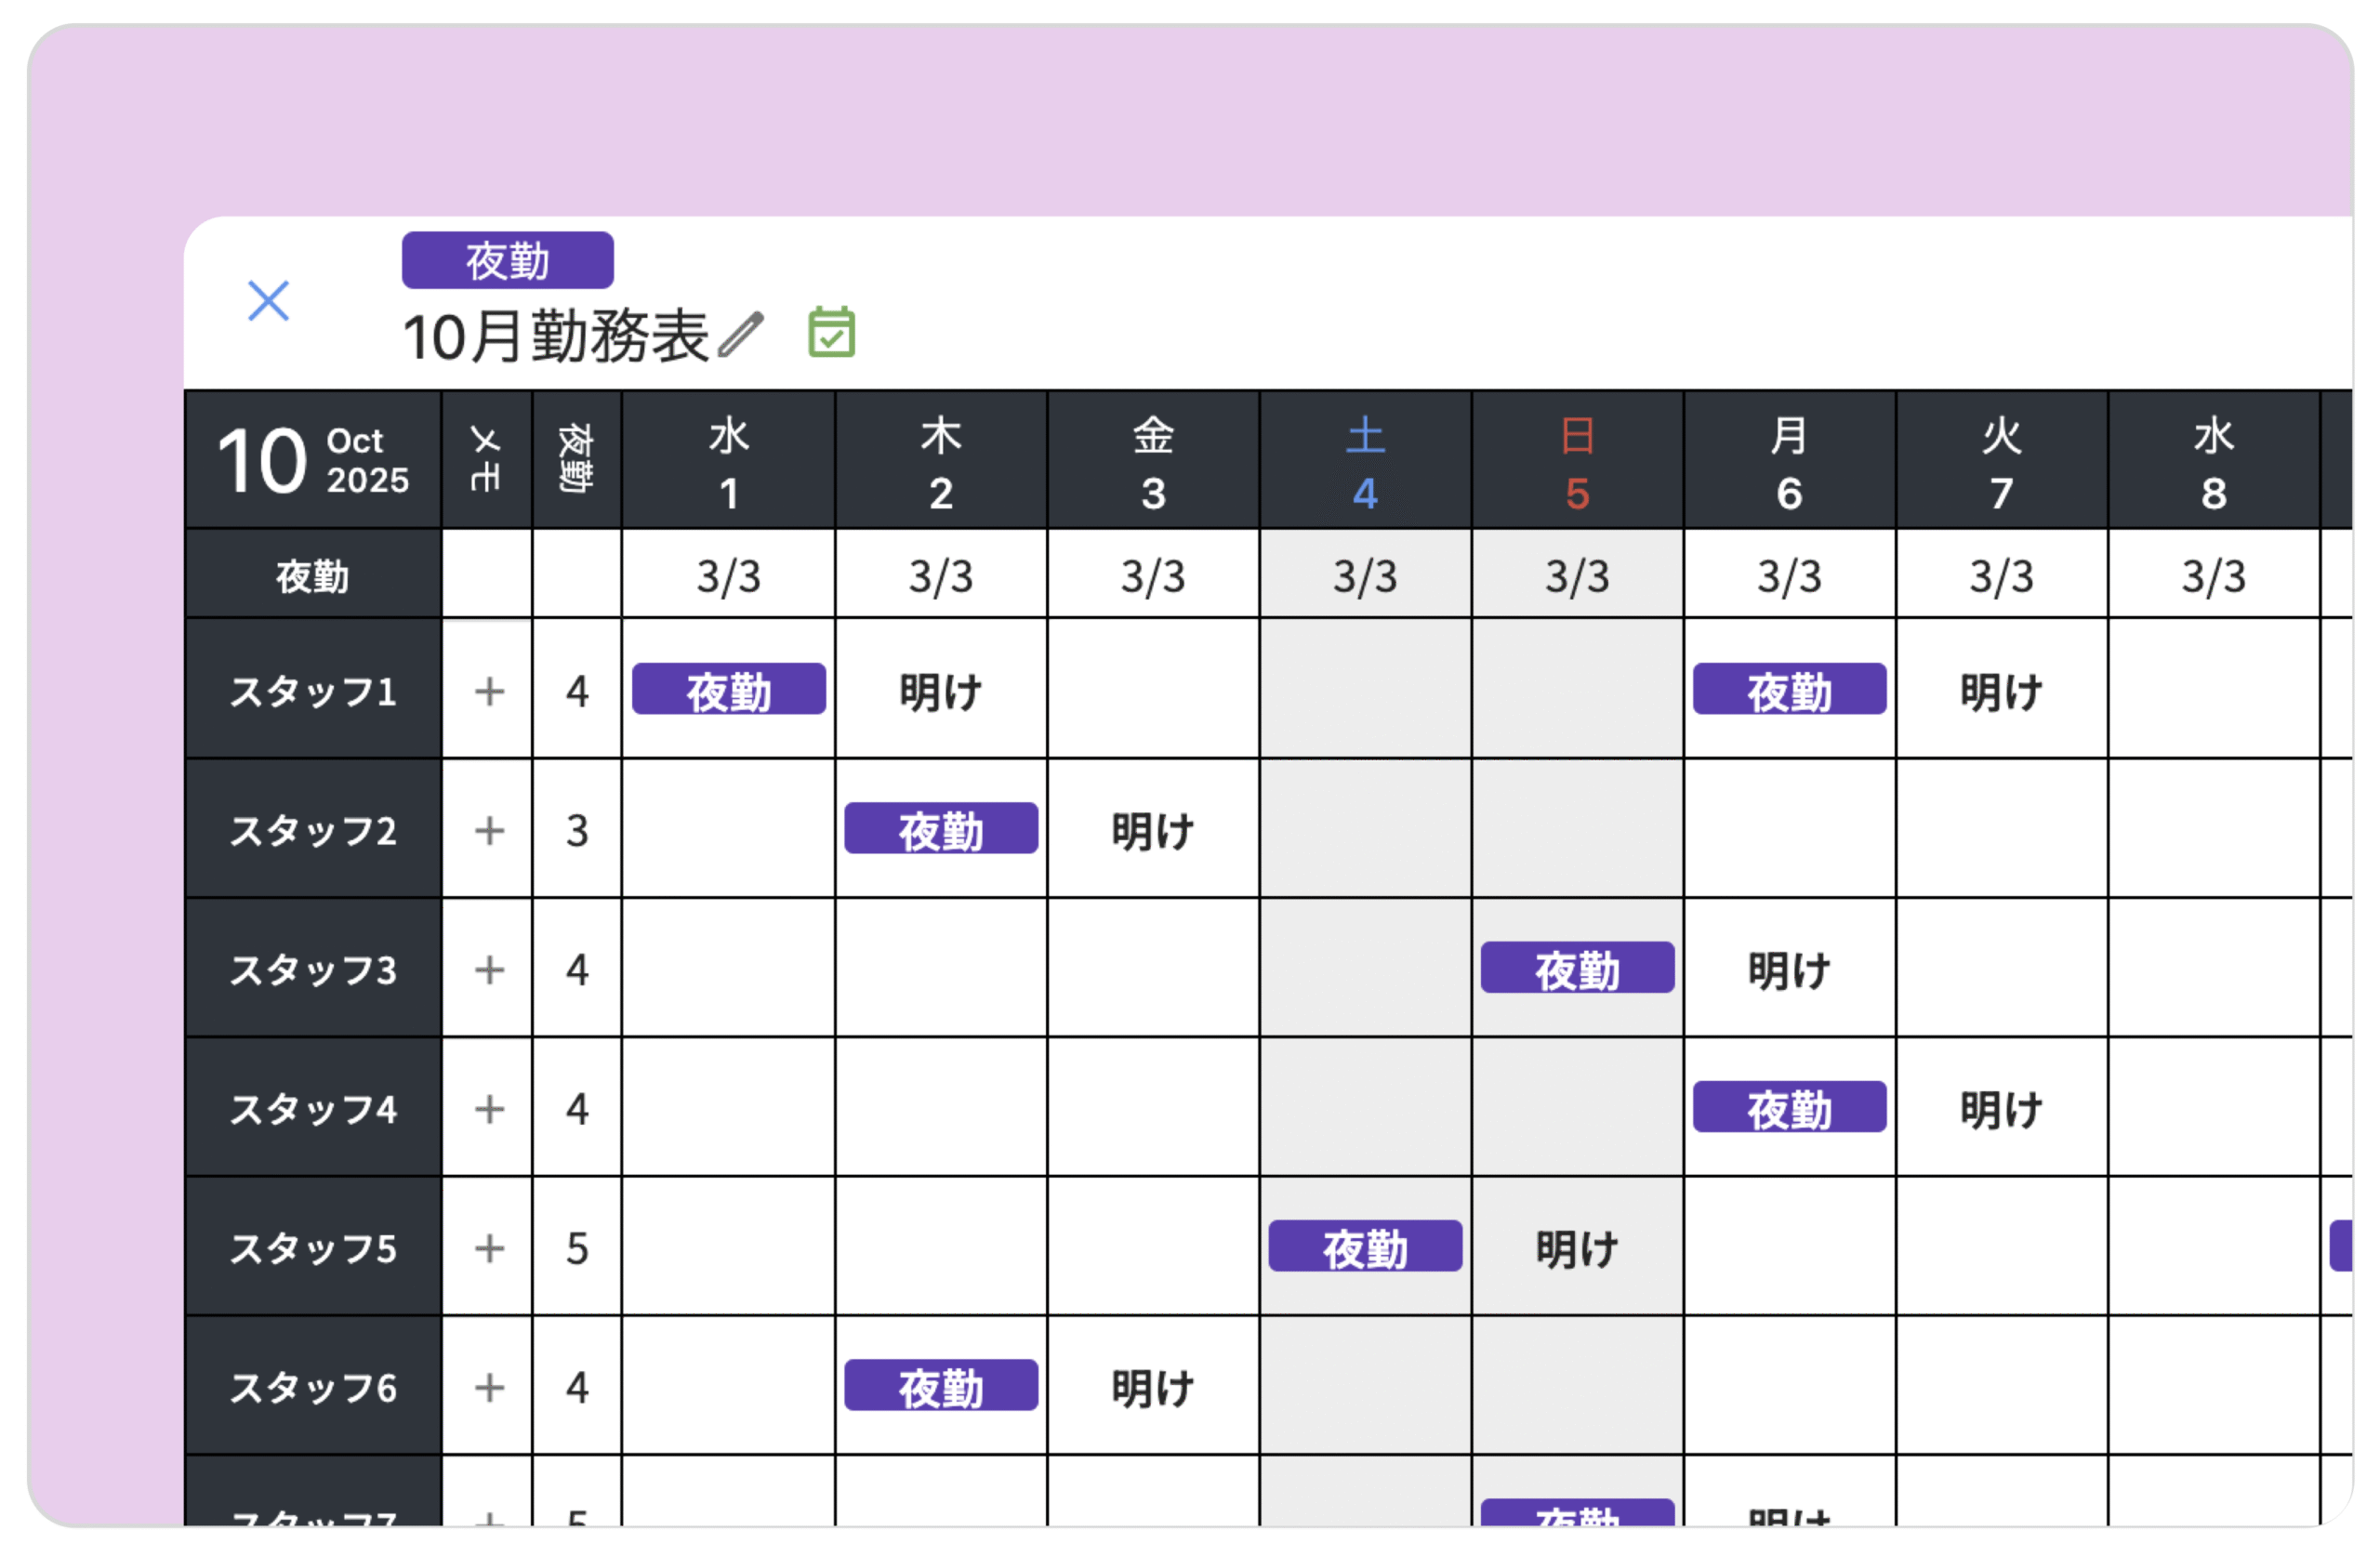Click the plus memo icon for スタッフ1
Image resolution: width=2380 pixels, height=1556 pixels.
pos(489,691)
